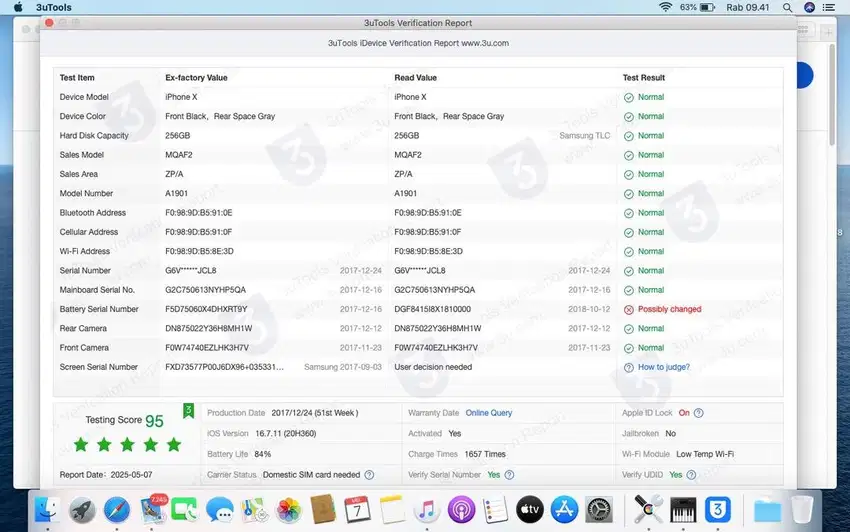Click the Screen Serial Number ex-factory value

(x=224, y=367)
